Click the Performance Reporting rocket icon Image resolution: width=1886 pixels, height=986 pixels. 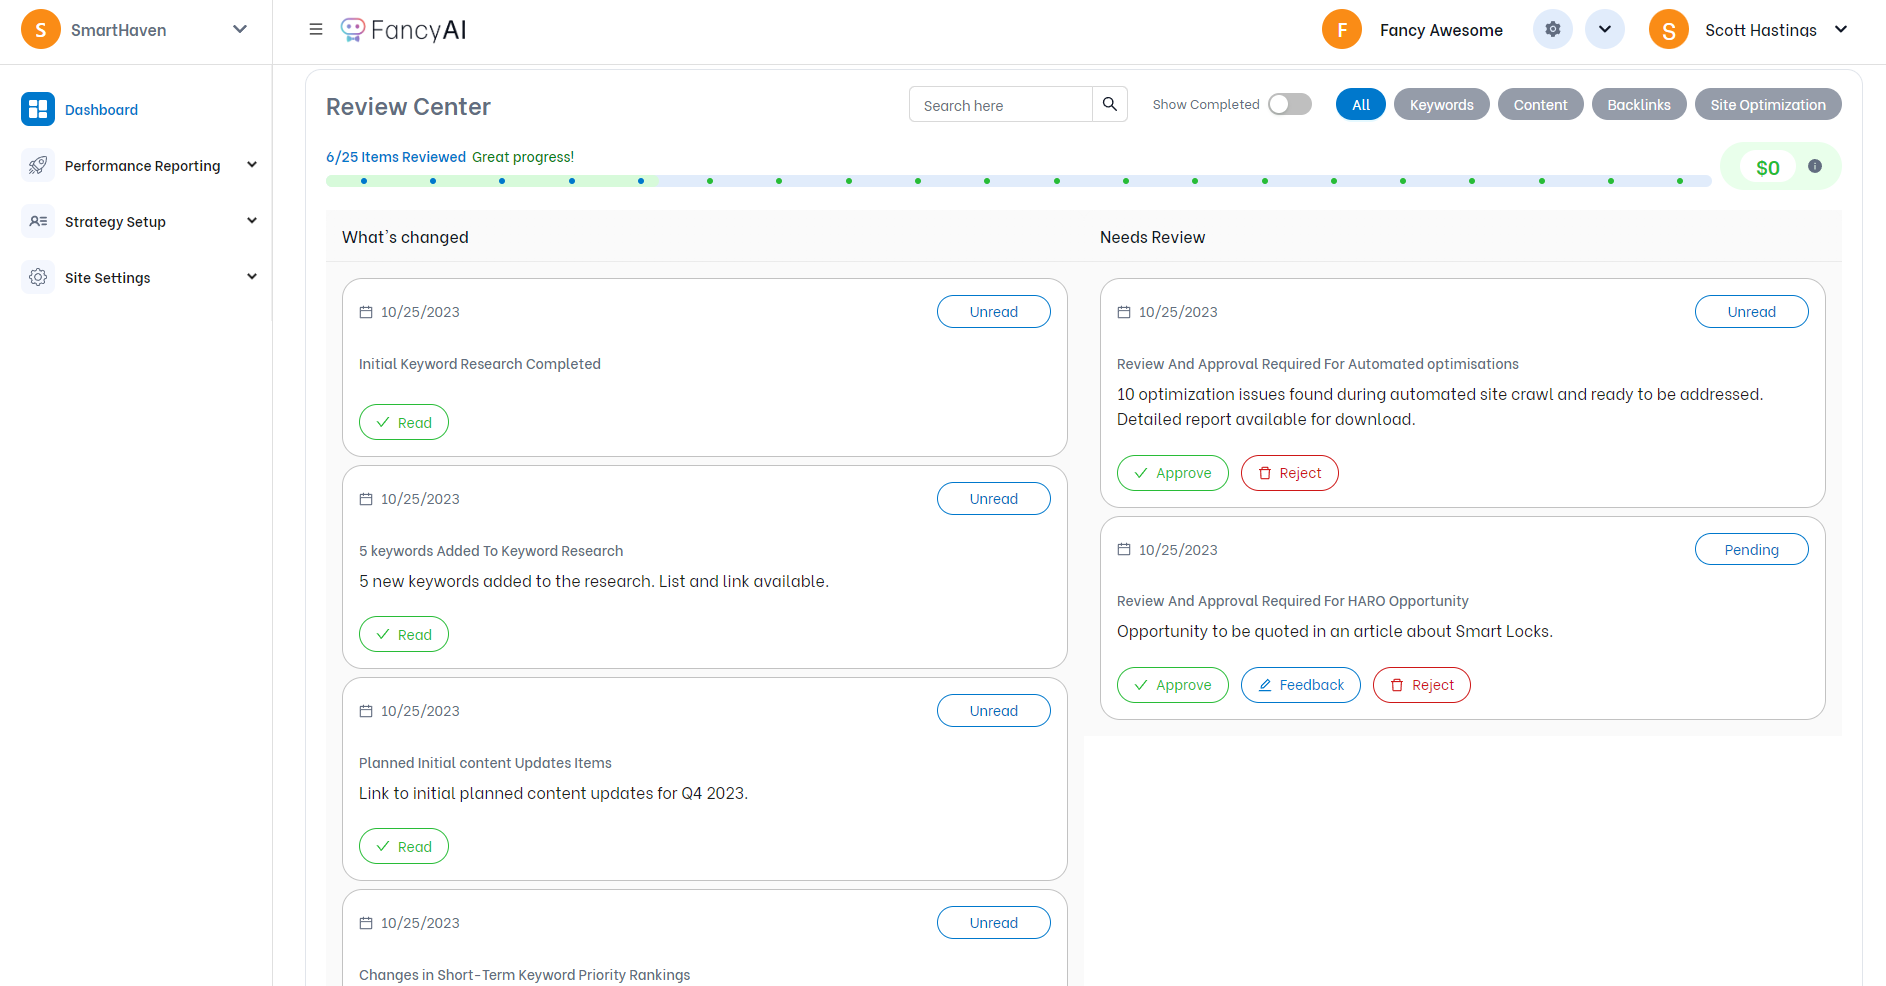[x=38, y=166]
